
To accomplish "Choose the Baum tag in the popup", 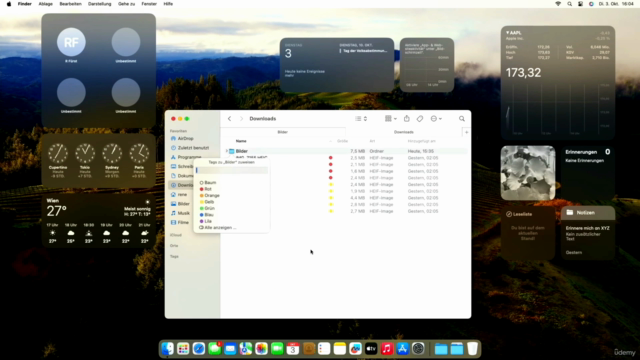I will [x=208, y=182].
